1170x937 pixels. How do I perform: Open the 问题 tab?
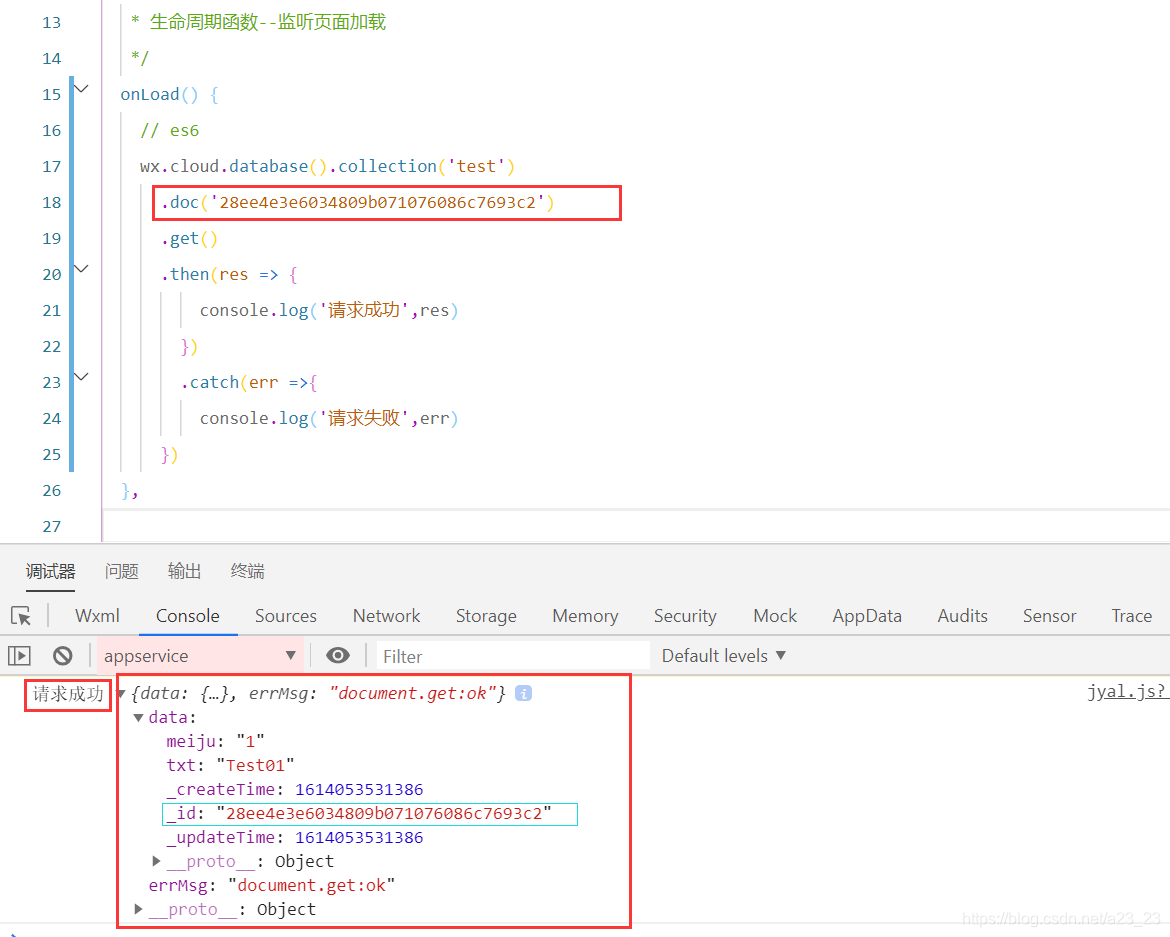(x=122, y=571)
